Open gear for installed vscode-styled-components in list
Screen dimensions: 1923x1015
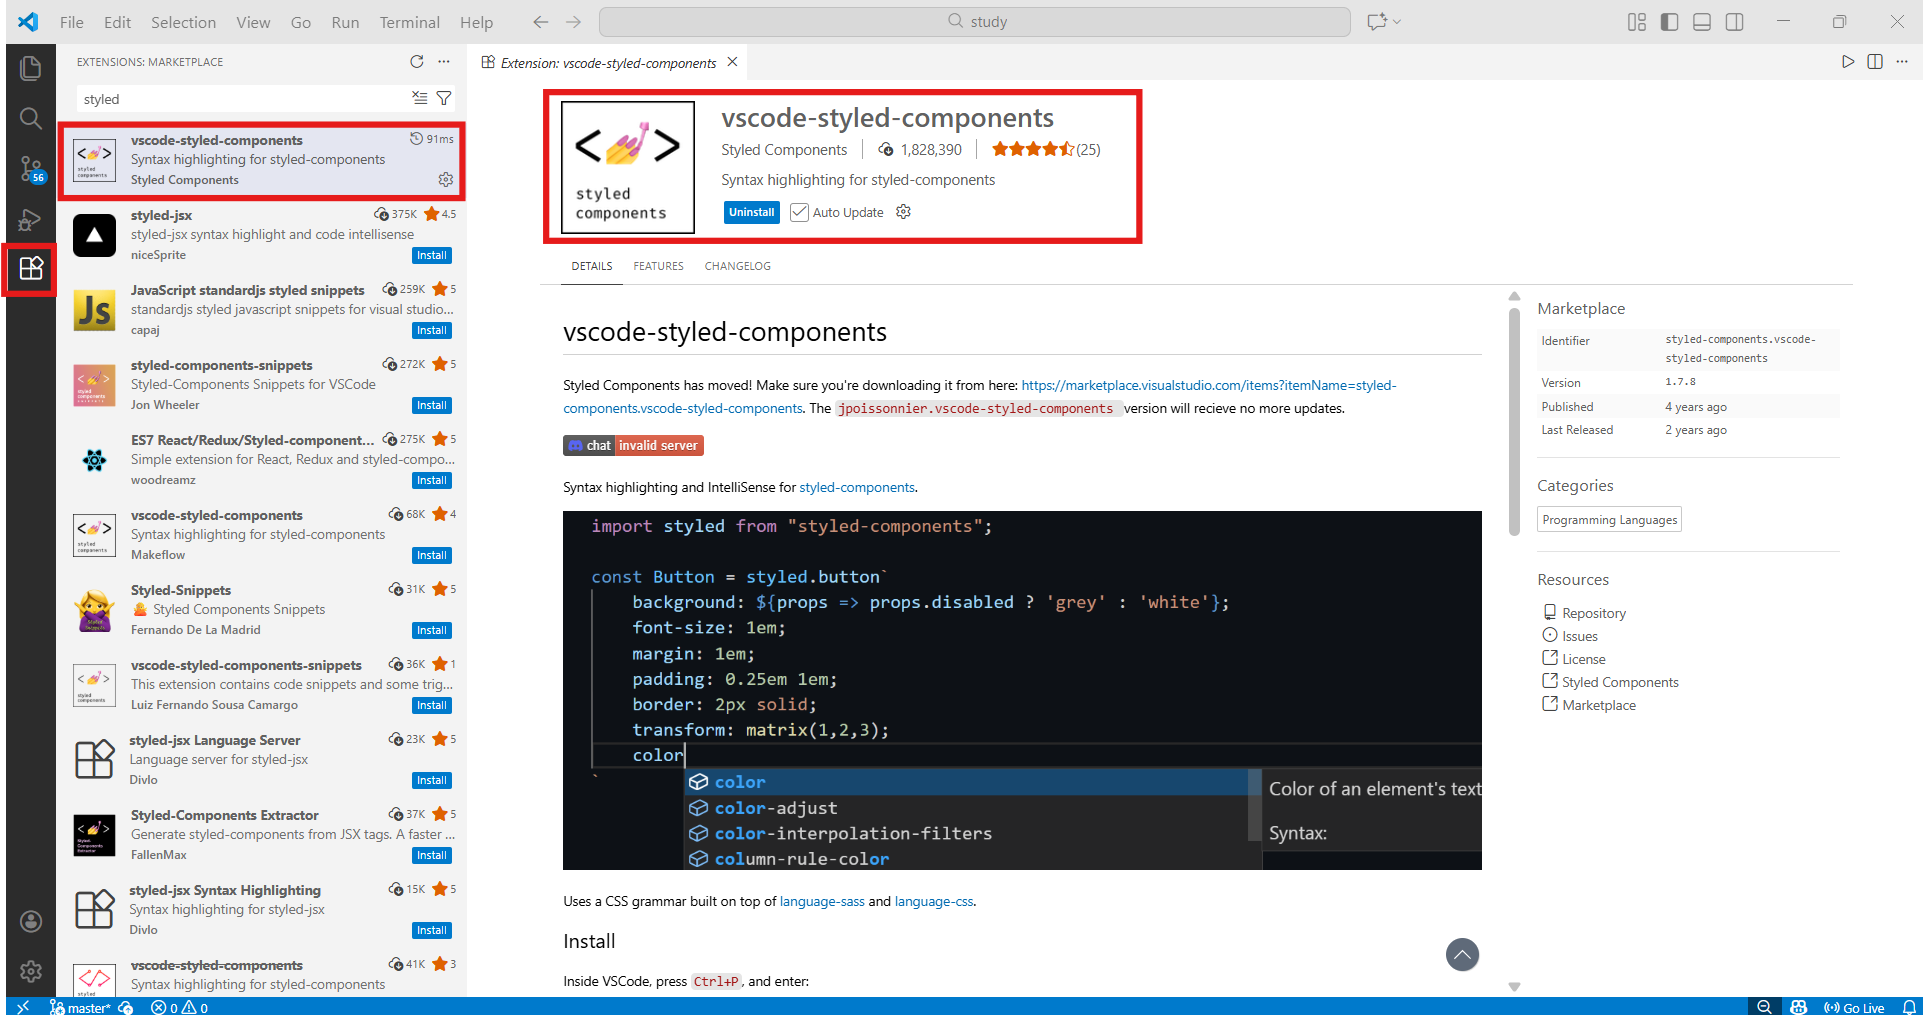point(446,180)
